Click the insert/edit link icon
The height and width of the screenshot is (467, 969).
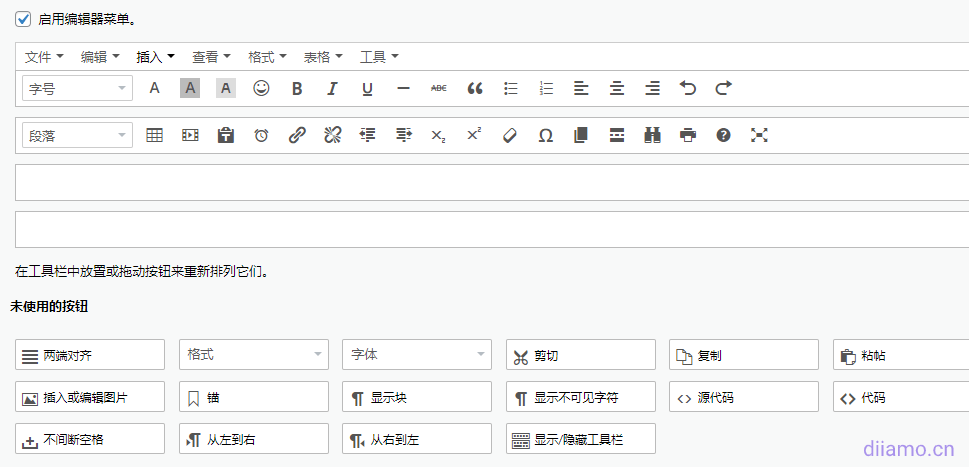pyautogui.click(x=297, y=135)
